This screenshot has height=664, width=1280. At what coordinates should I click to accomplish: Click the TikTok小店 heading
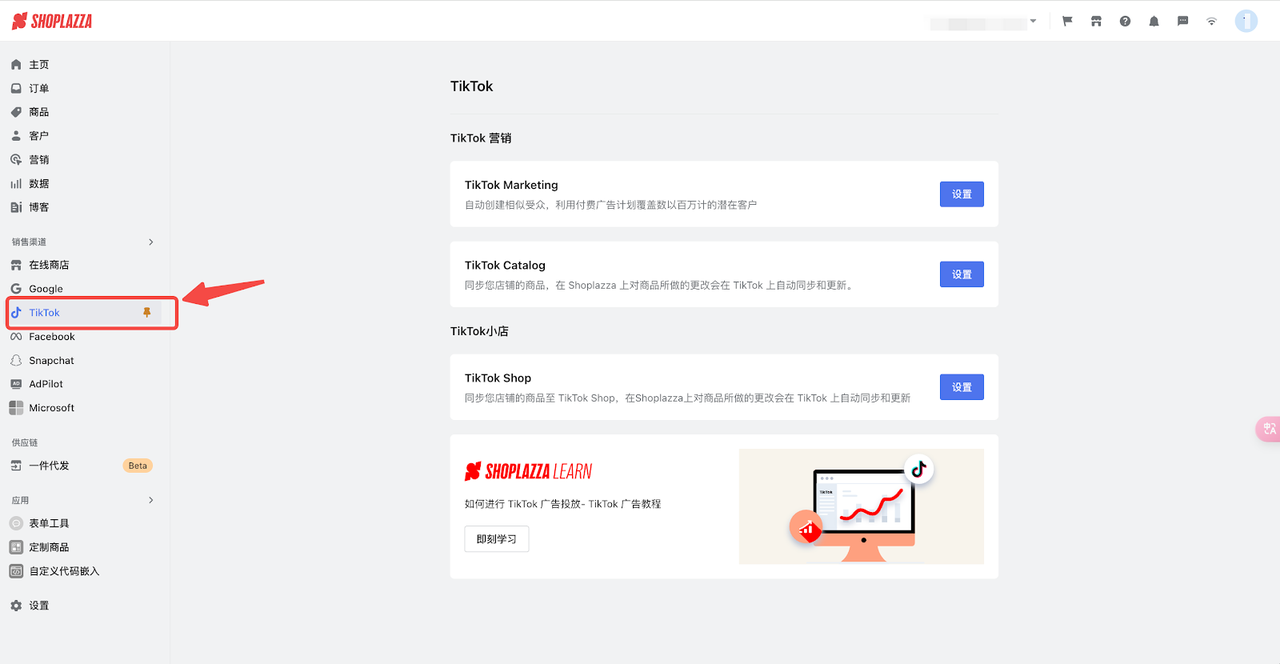pos(480,331)
